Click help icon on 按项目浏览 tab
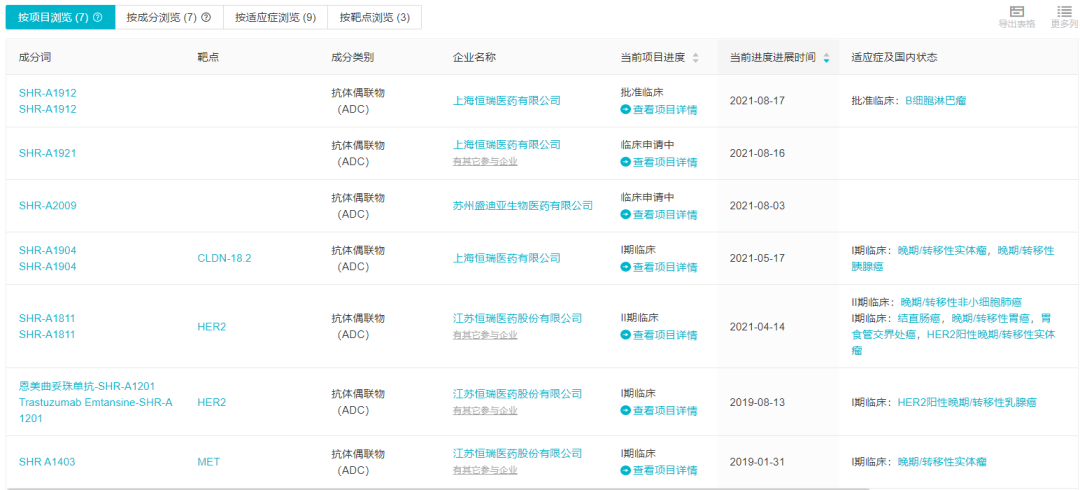Image resolution: width=1080 pixels, height=490 pixels. coord(97,18)
